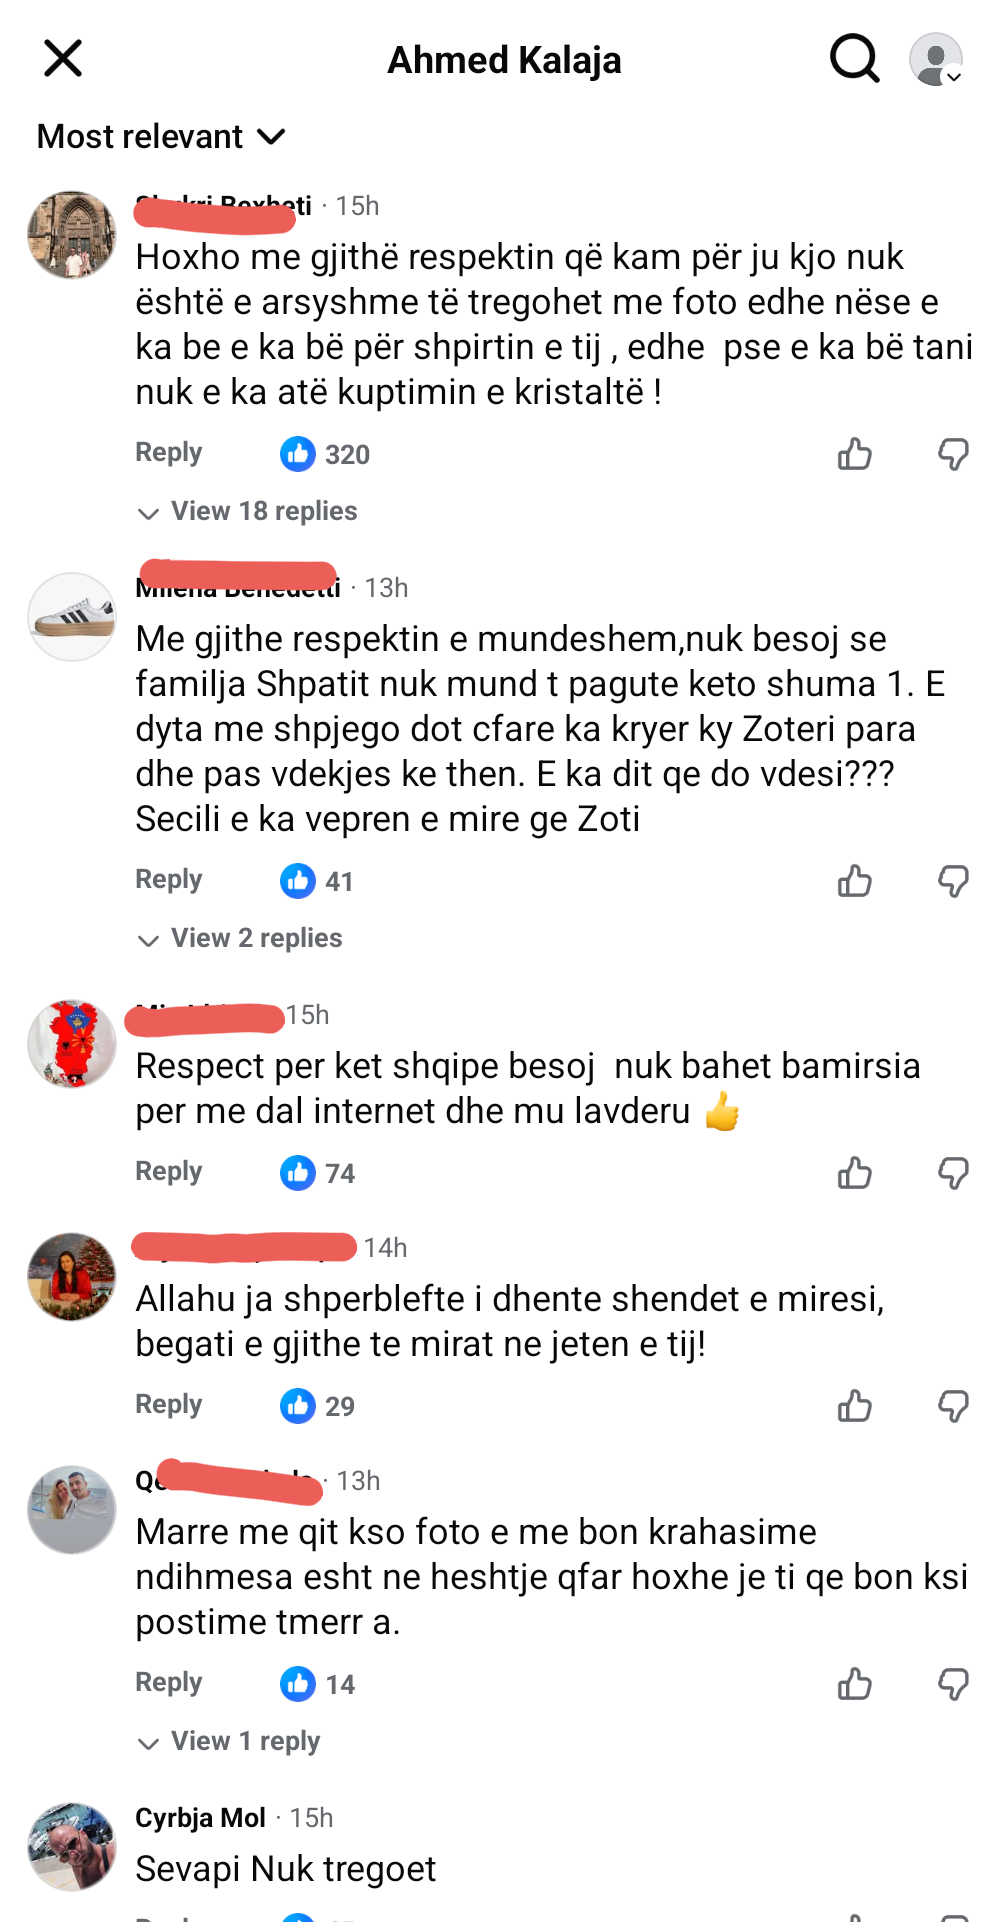Thumbs up the comment with 14 likes
1008x1922 pixels.
855,1684
